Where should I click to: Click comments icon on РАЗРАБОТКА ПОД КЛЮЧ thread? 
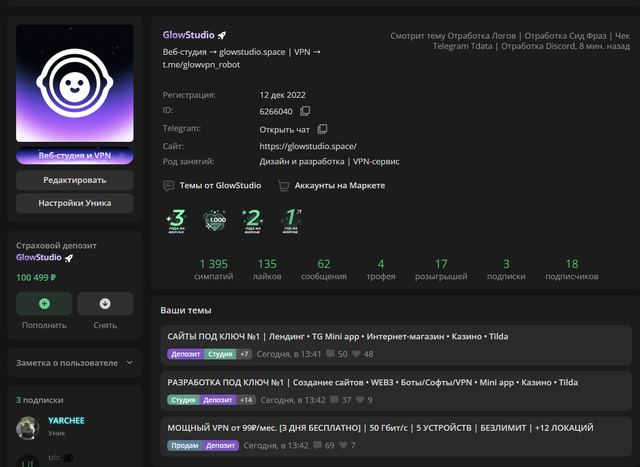[x=334, y=399]
